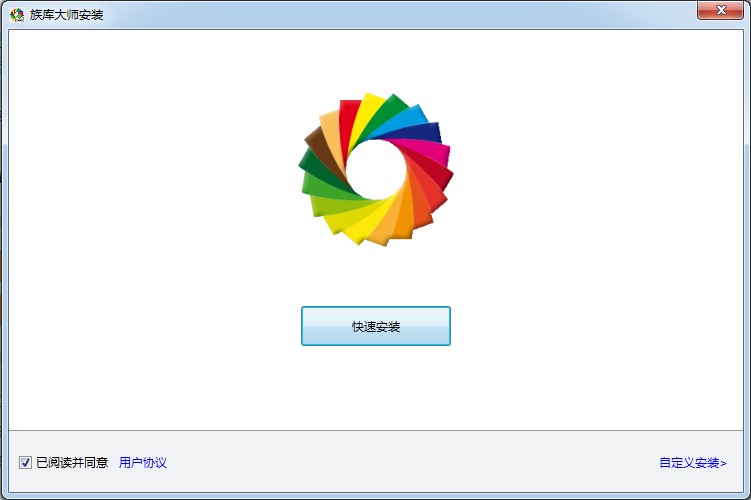Viewport: 751px width, 500px height.
Task: Click the magenta petal of the logo
Action: tap(429, 151)
